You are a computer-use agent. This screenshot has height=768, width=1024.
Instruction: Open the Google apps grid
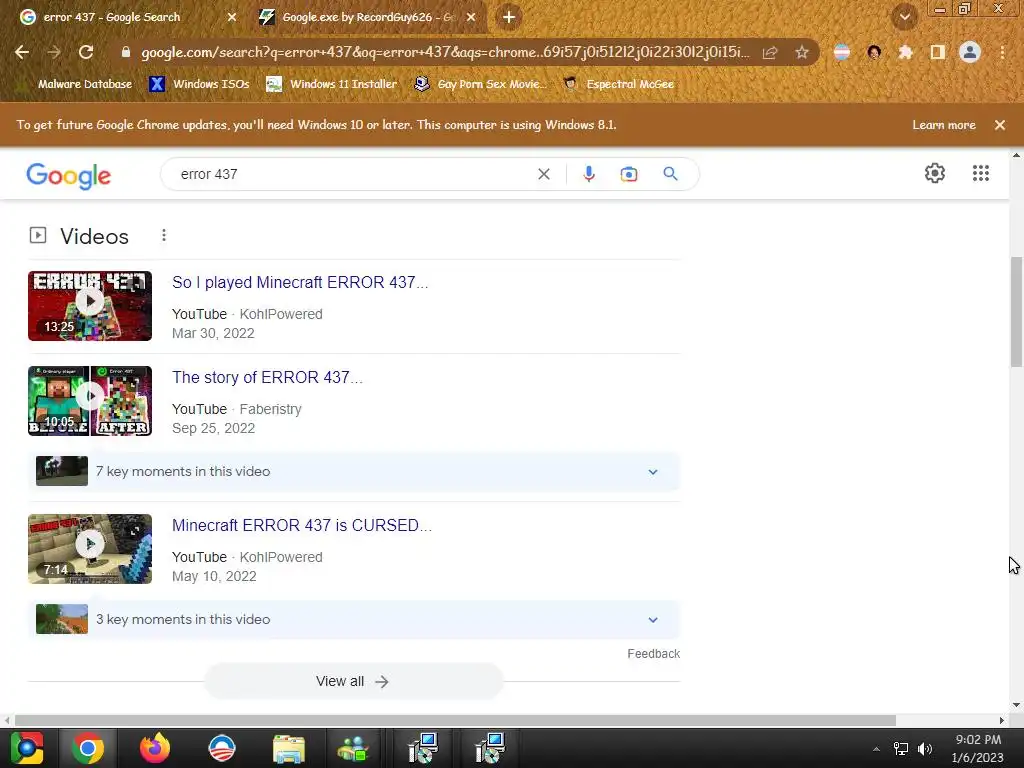981,173
